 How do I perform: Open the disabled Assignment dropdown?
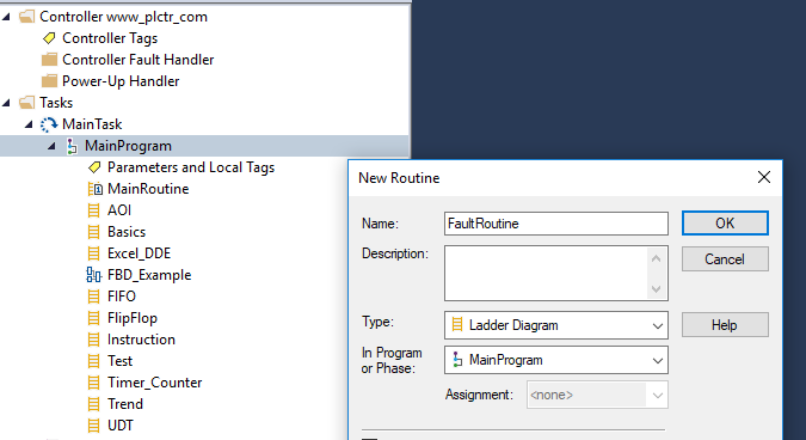(597, 395)
